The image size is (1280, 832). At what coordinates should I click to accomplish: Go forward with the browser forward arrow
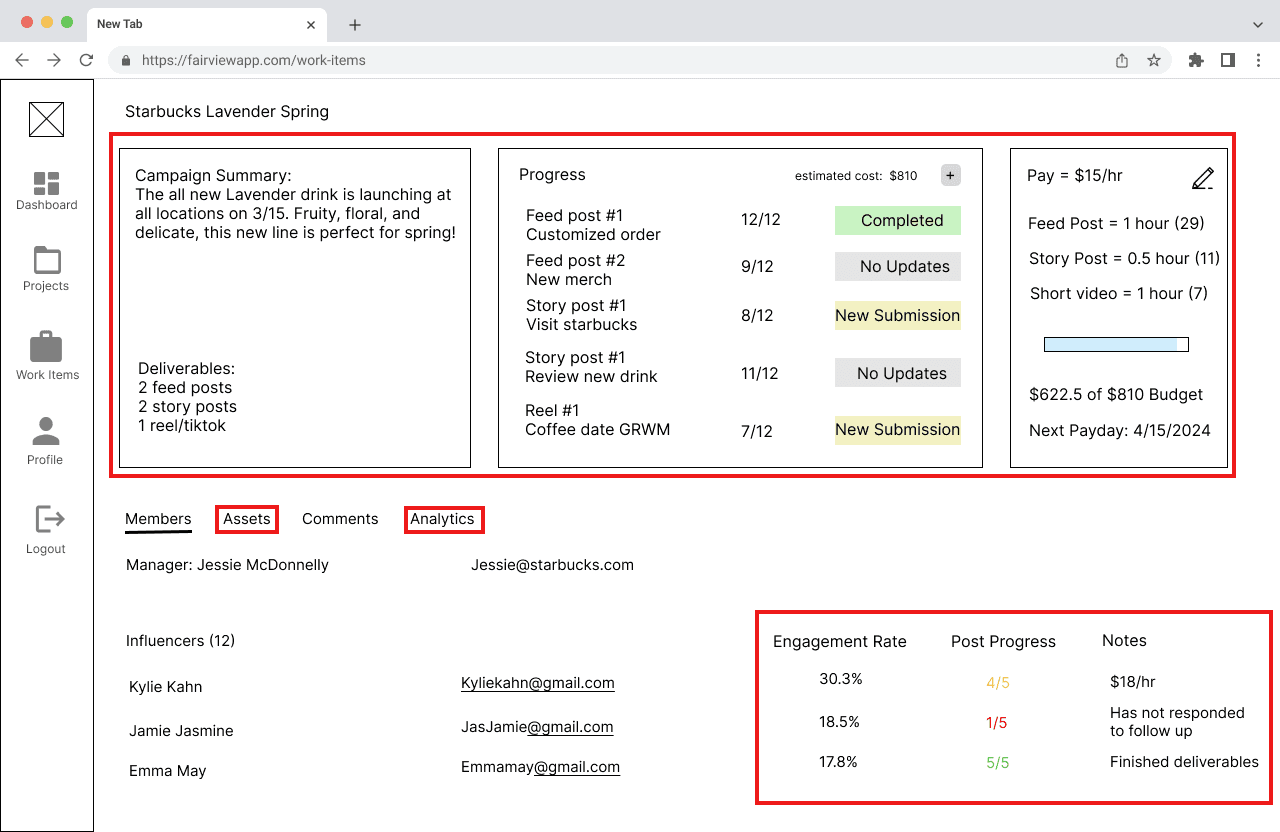tap(54, 60)
